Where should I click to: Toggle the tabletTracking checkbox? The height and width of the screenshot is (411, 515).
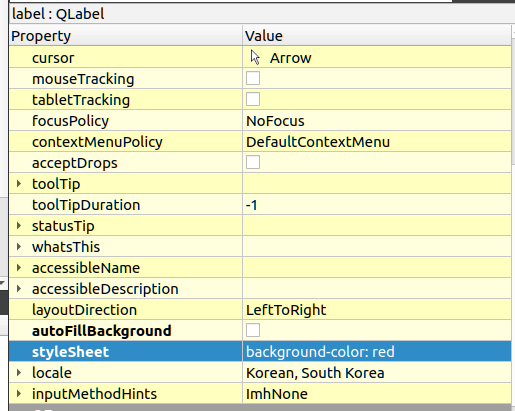pos(253,99)
